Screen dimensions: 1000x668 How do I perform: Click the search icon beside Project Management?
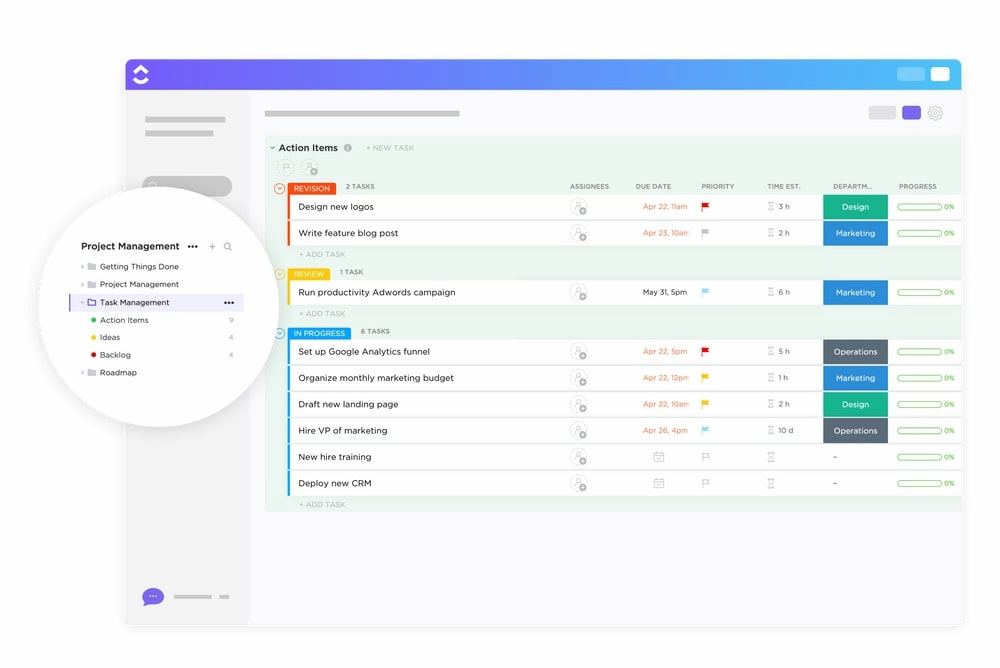tap(228, 246)
